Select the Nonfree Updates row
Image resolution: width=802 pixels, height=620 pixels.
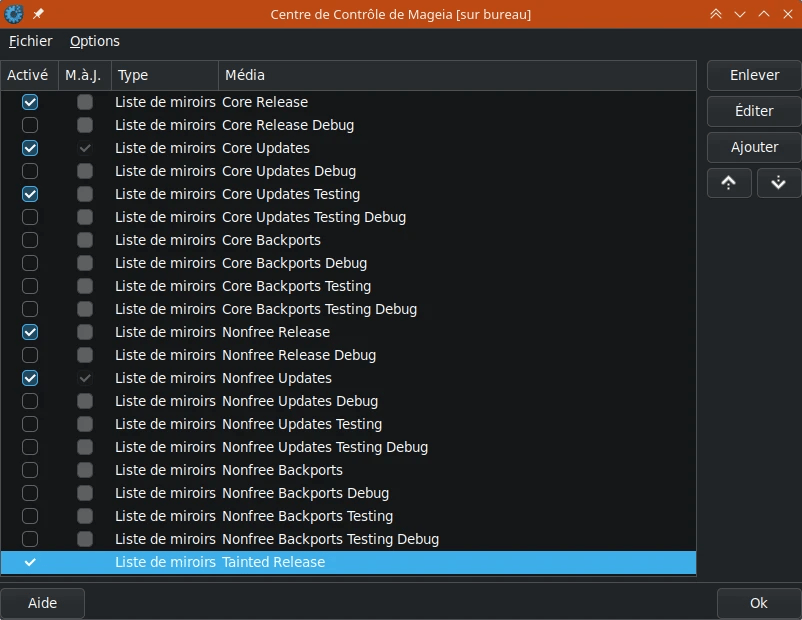coord(348,378)
